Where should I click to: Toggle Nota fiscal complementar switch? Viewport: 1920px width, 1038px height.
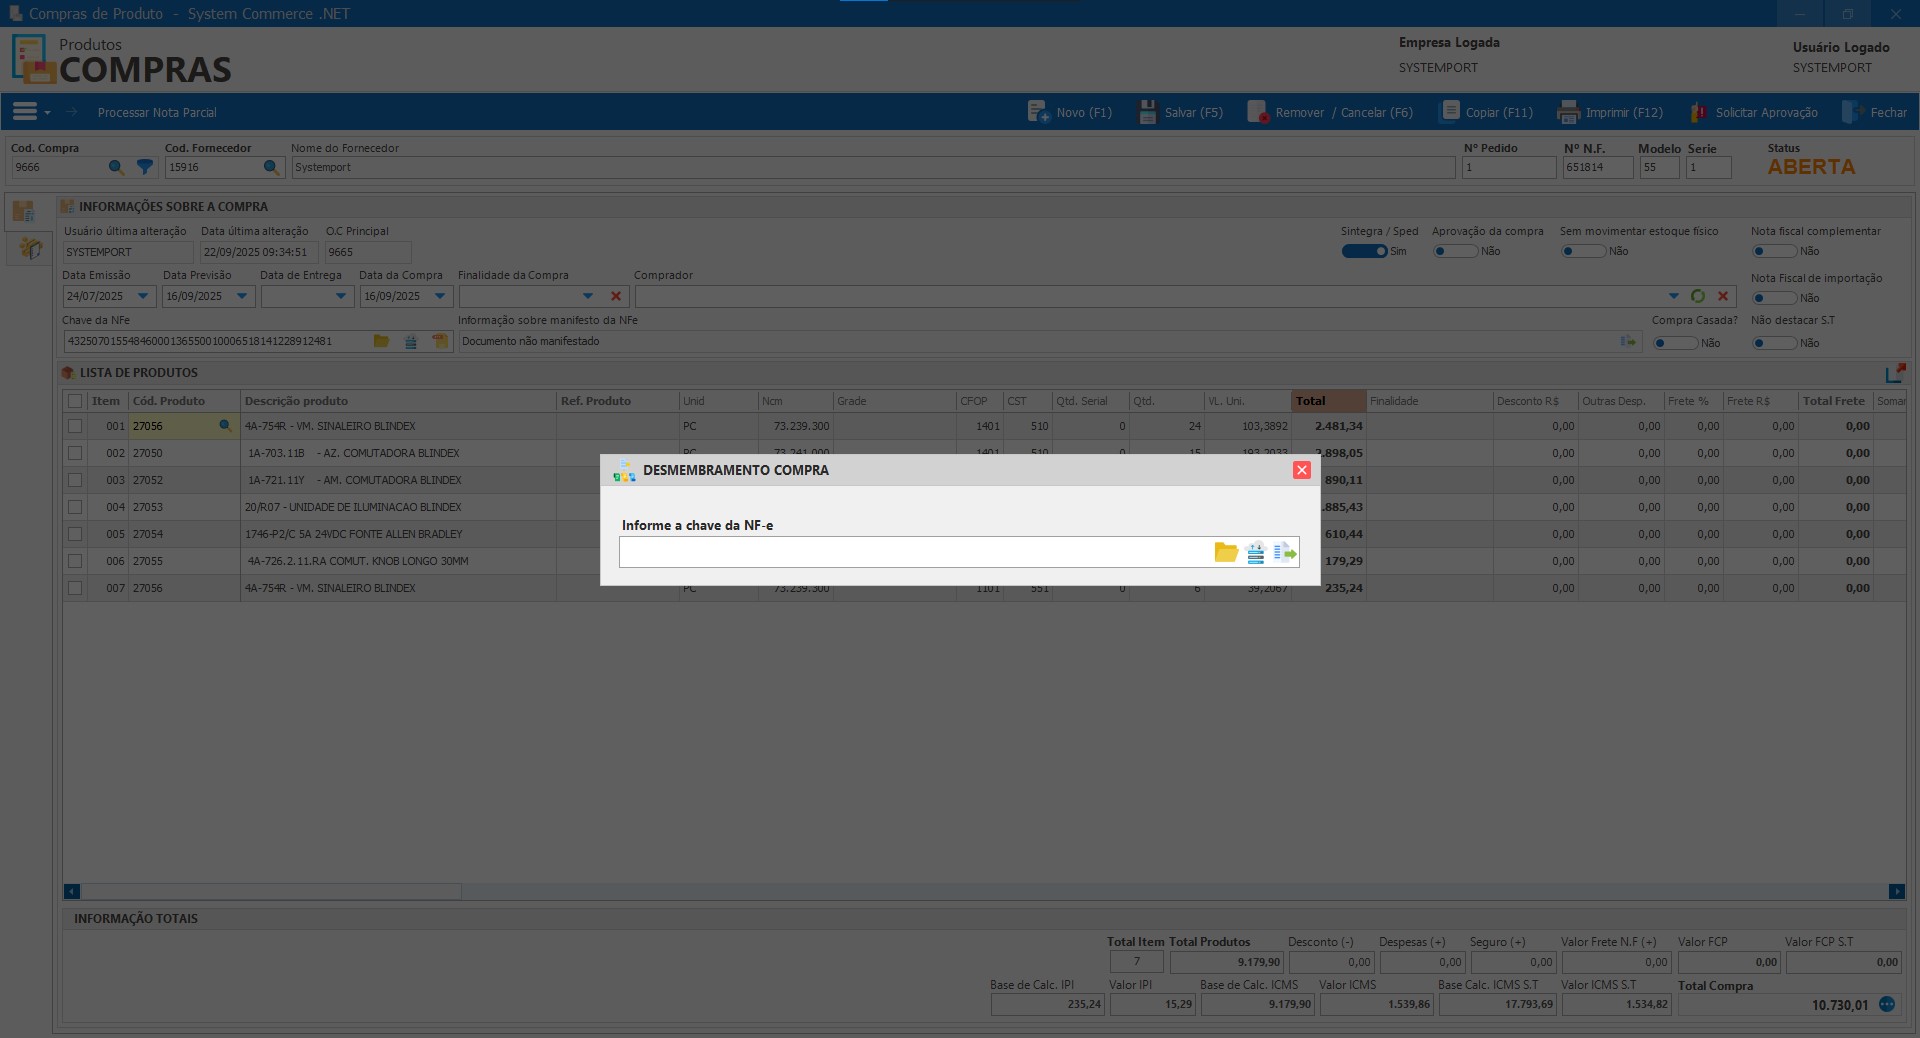(x=1773, y=251)
